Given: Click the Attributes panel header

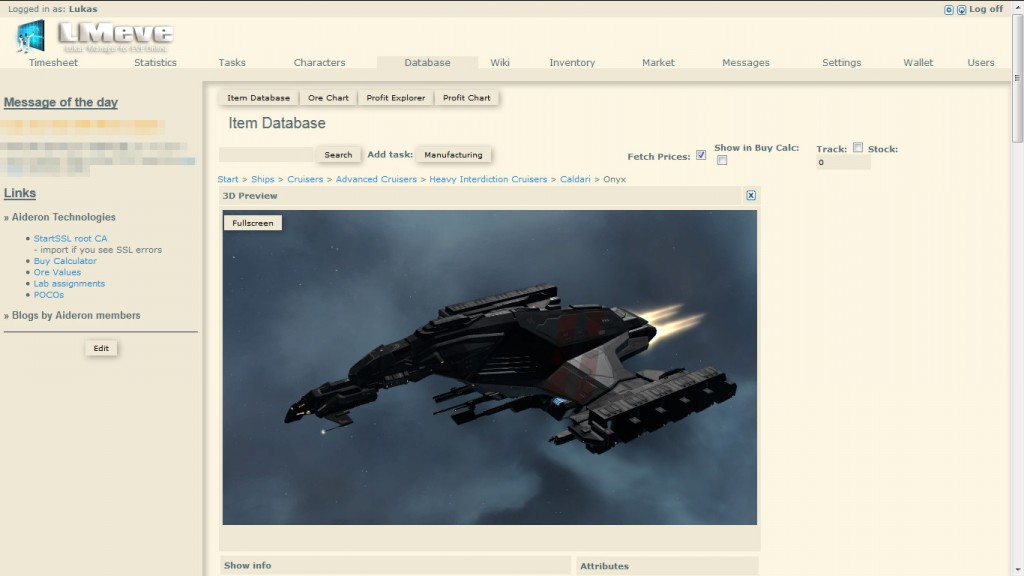Looking at the screenshot, I should [667, 566].
